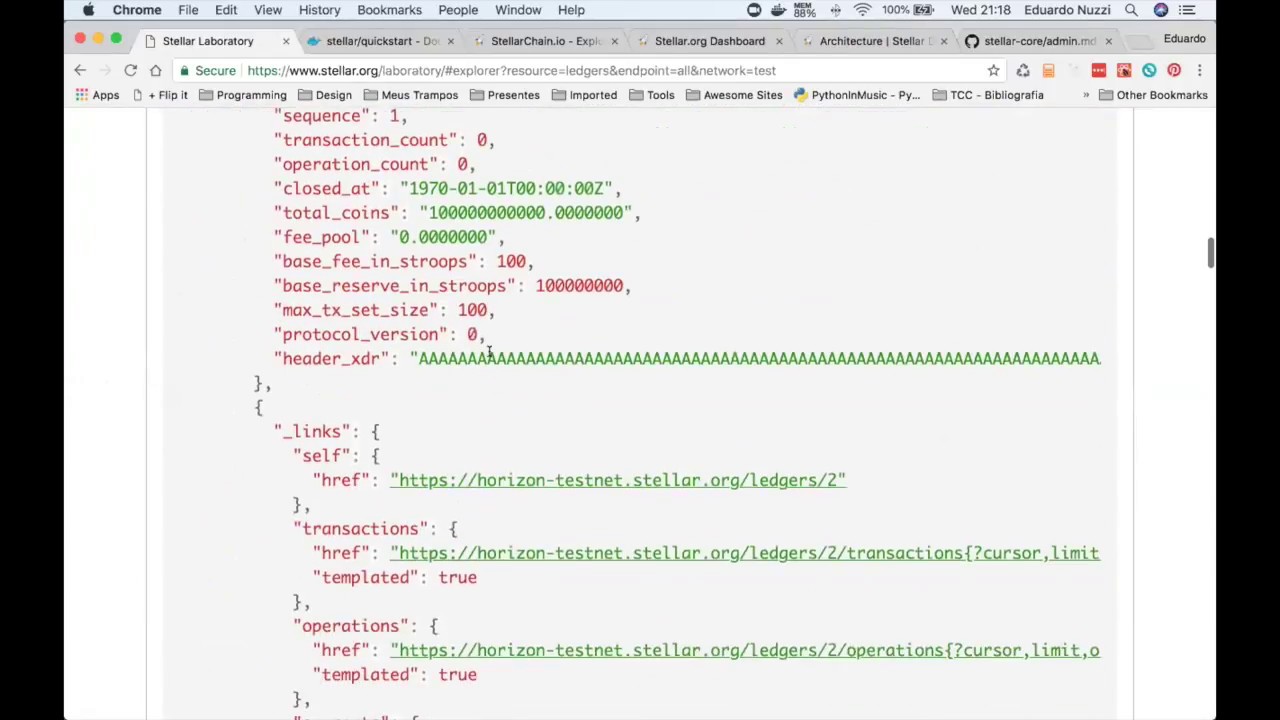Switch to the Architecture | Stellar tab
The width and height of the screenshot is (1280, 720).
(x=874, y=41)
